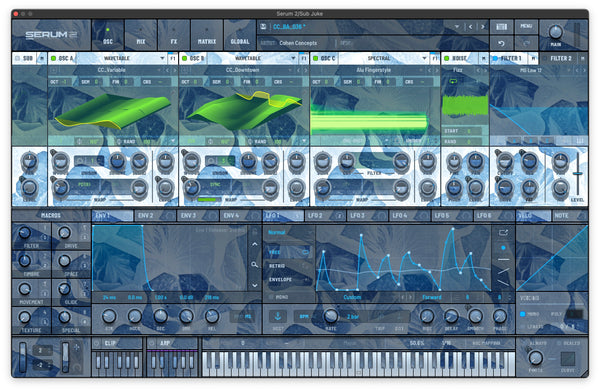Click the velocity CURVE square
The width and height of the screenshot is (600, 391).
point(567,359)
